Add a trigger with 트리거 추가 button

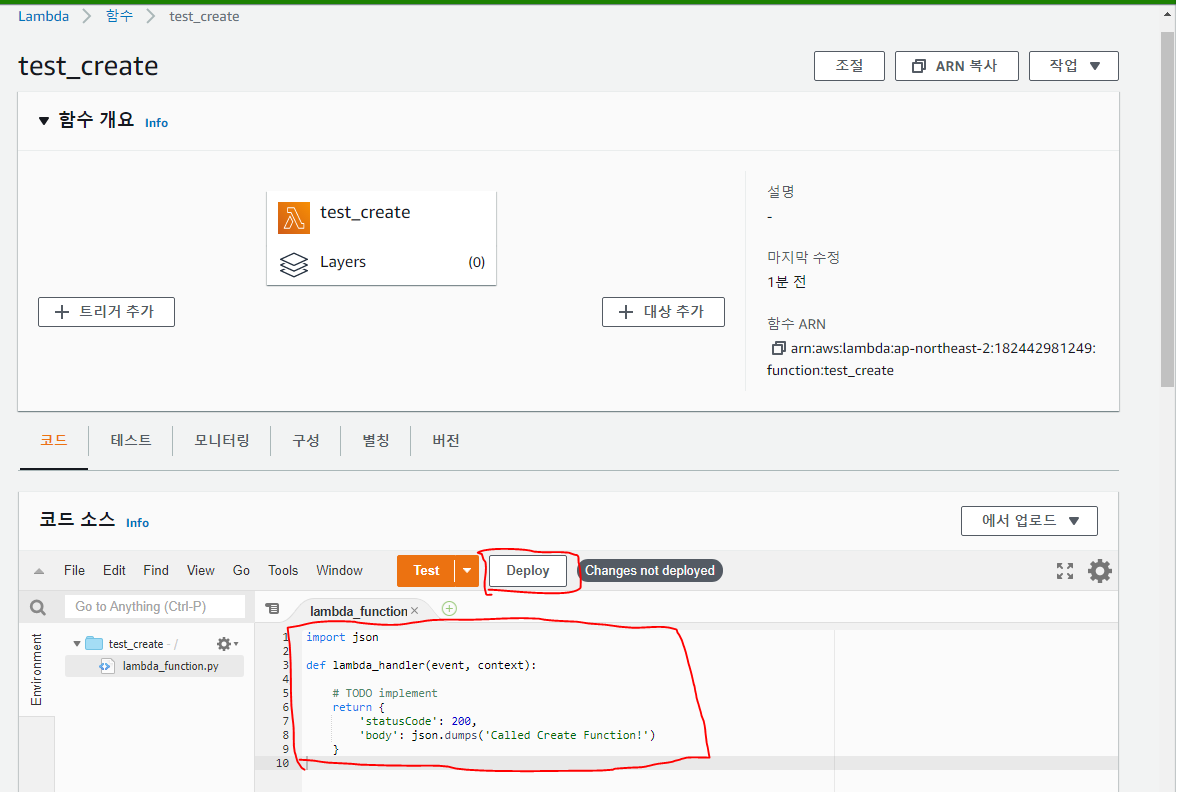[x=107, y=312]
